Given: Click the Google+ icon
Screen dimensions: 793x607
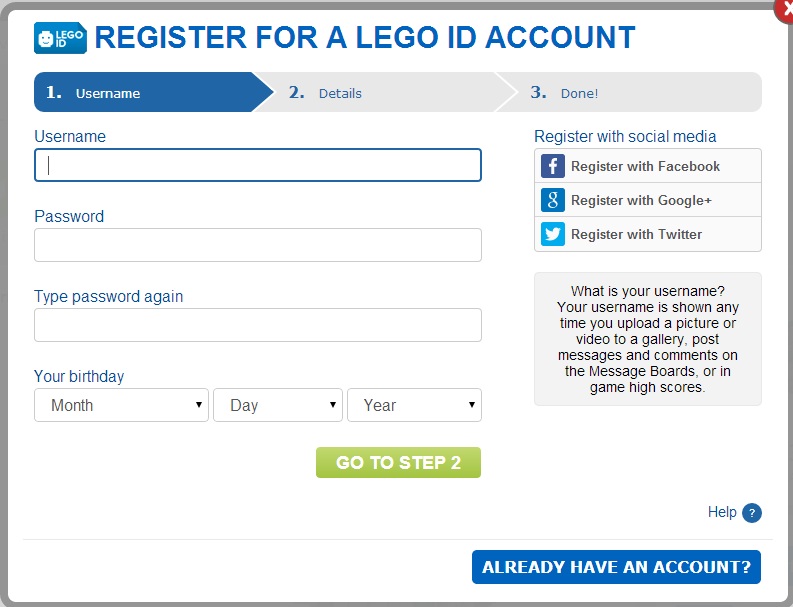Looking at the screenshot, I should point(553,200).
